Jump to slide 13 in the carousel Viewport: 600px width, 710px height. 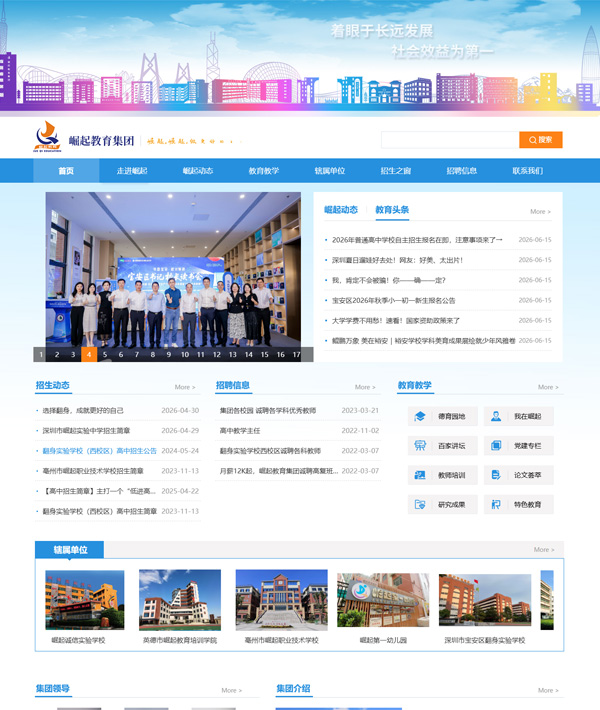pyautogui.click(x=233, y=355)
